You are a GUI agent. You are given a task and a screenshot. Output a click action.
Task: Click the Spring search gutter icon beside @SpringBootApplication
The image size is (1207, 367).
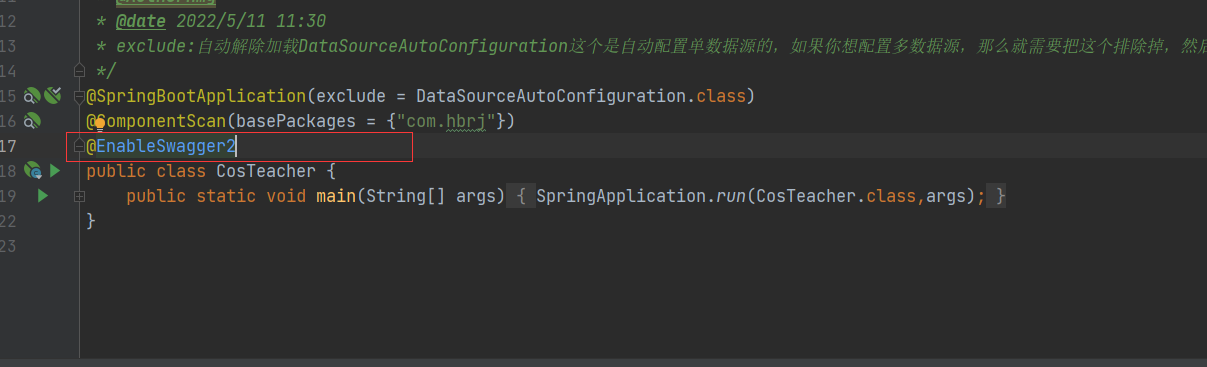click(32, 96)
